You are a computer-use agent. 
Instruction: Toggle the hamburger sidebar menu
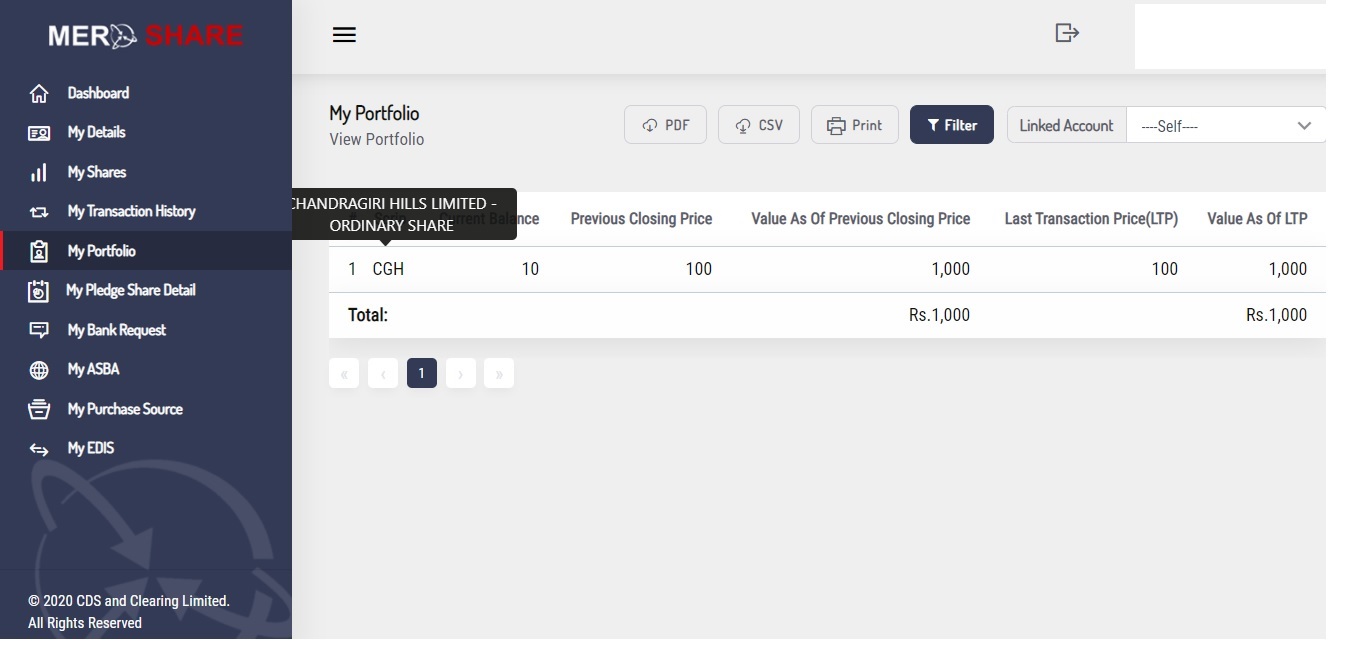pos(344,35)
